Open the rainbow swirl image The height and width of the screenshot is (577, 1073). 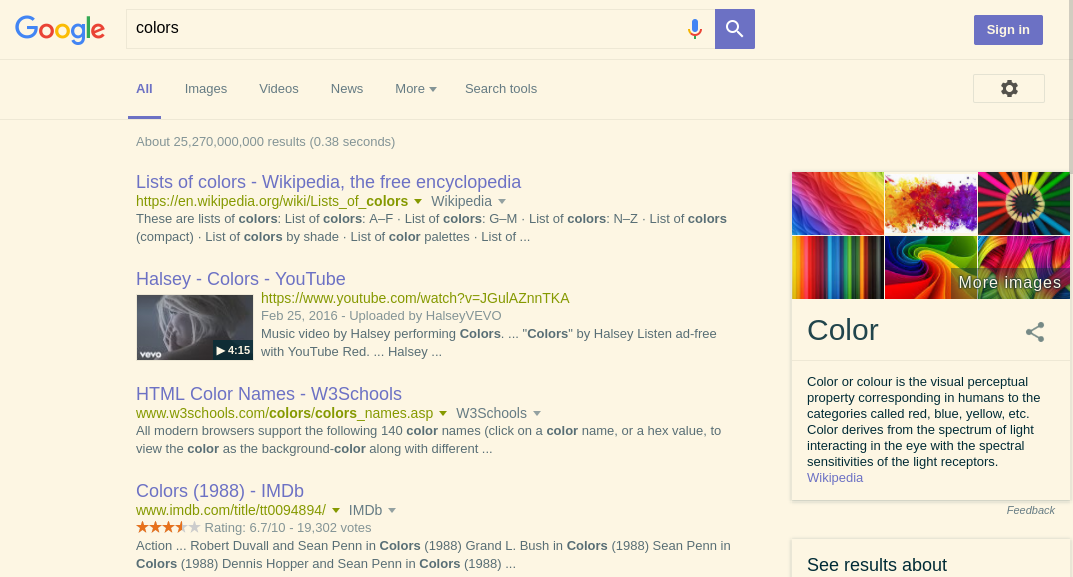(x=931, y=268)
